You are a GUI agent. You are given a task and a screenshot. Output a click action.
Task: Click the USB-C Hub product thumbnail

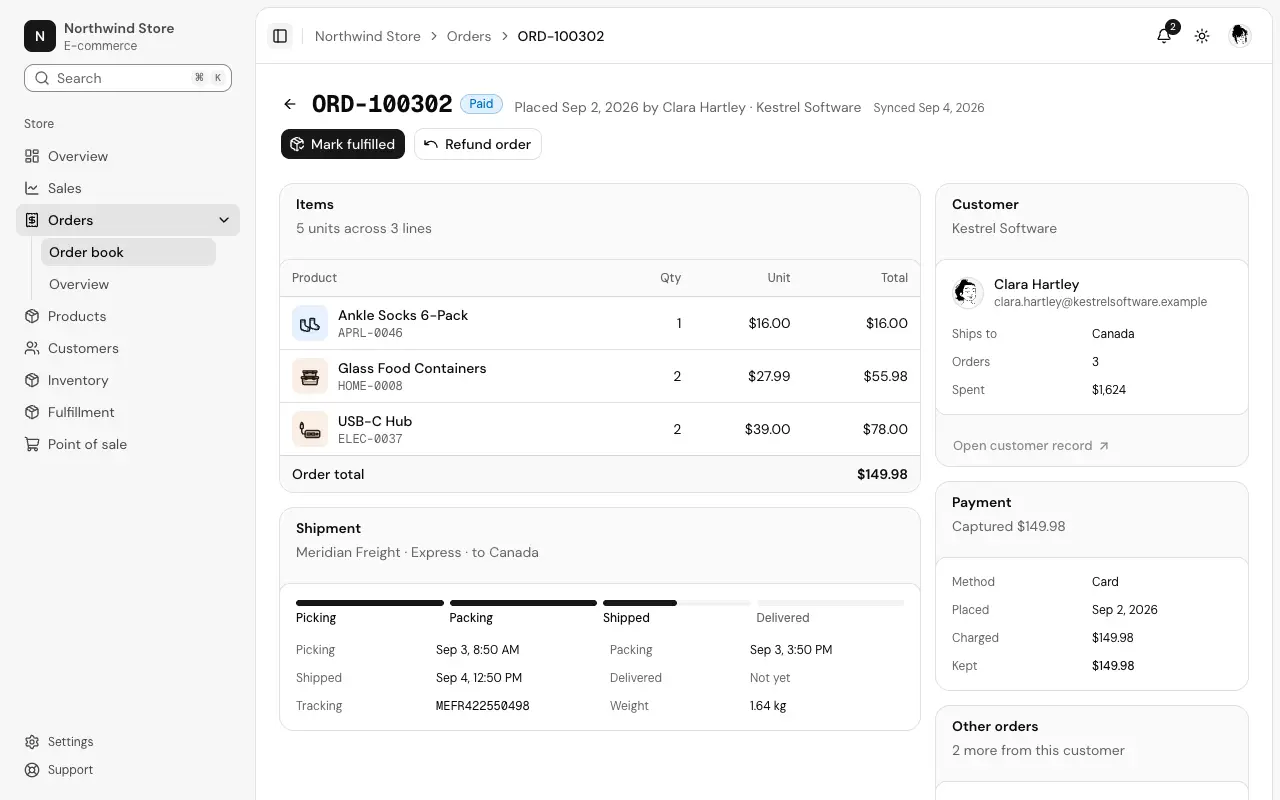pyautogui.click(x=310, y=429)
